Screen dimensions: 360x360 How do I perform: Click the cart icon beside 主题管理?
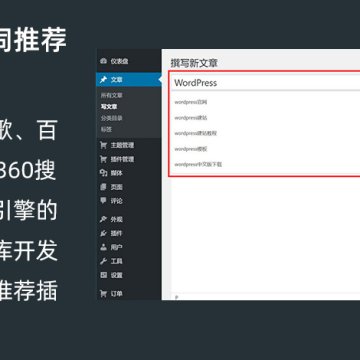[x=104, y=145]
